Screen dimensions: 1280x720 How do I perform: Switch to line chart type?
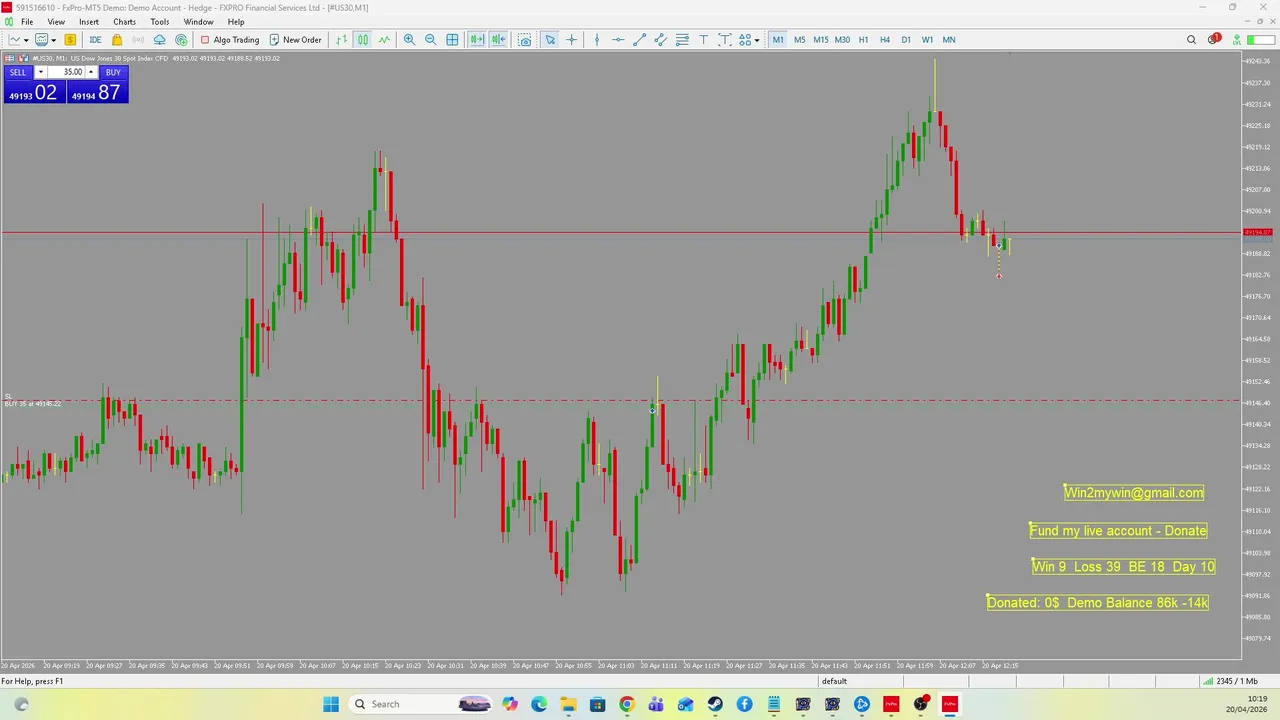384,40
